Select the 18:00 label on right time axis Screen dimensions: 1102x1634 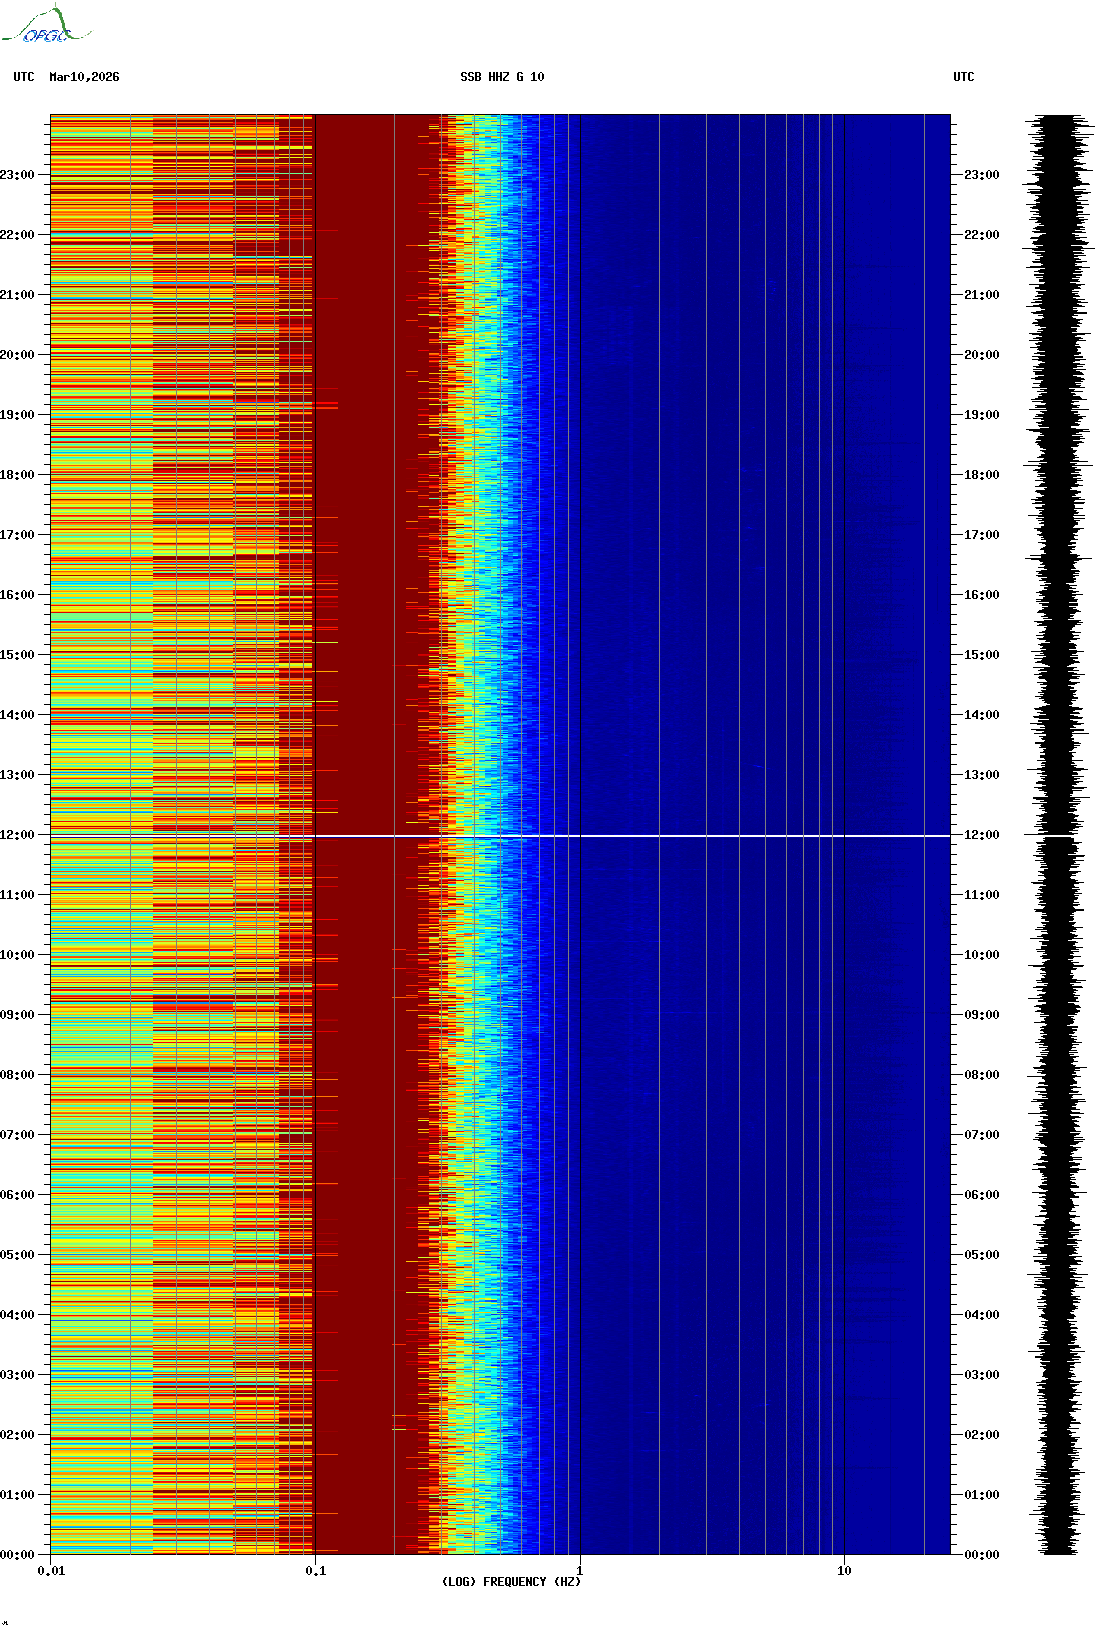pos(981,475)
